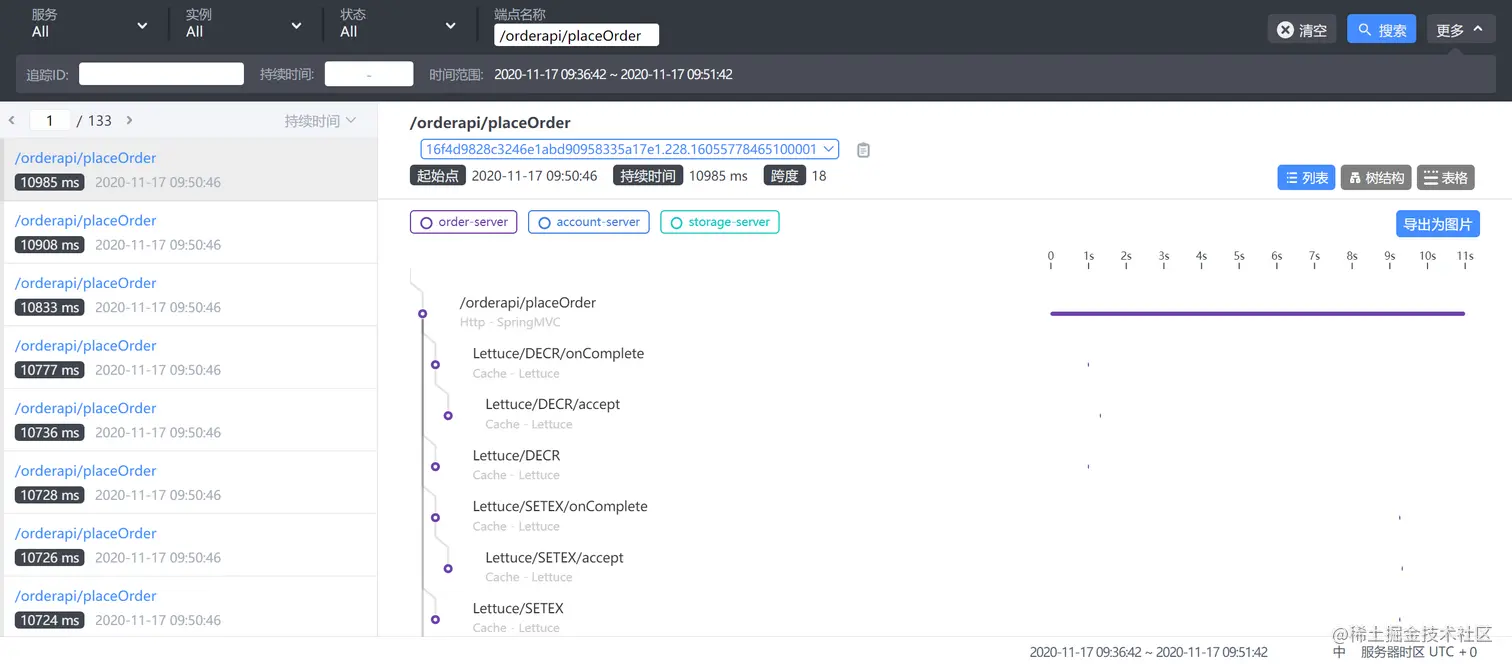Toggle account-server service legend

coord(589,222)
